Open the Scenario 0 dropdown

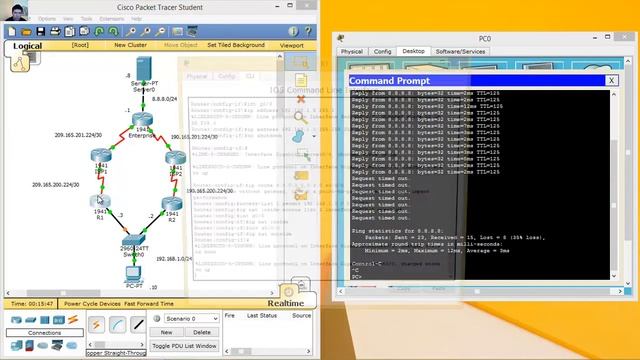(x=191, y=318)
